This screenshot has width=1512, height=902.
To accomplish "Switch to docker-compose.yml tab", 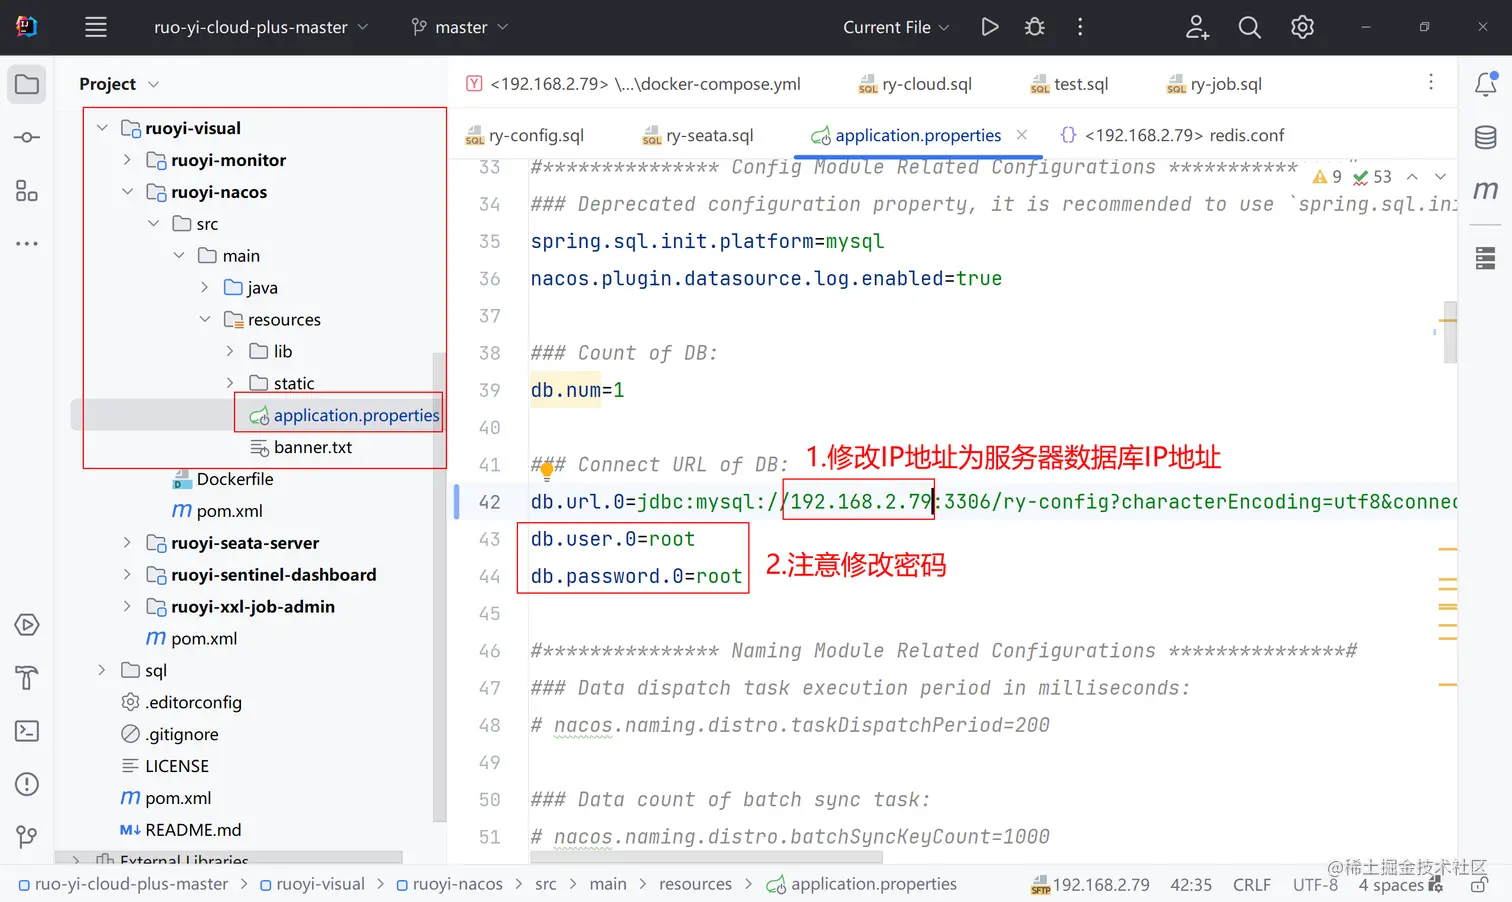I will [x=633, y=84].
